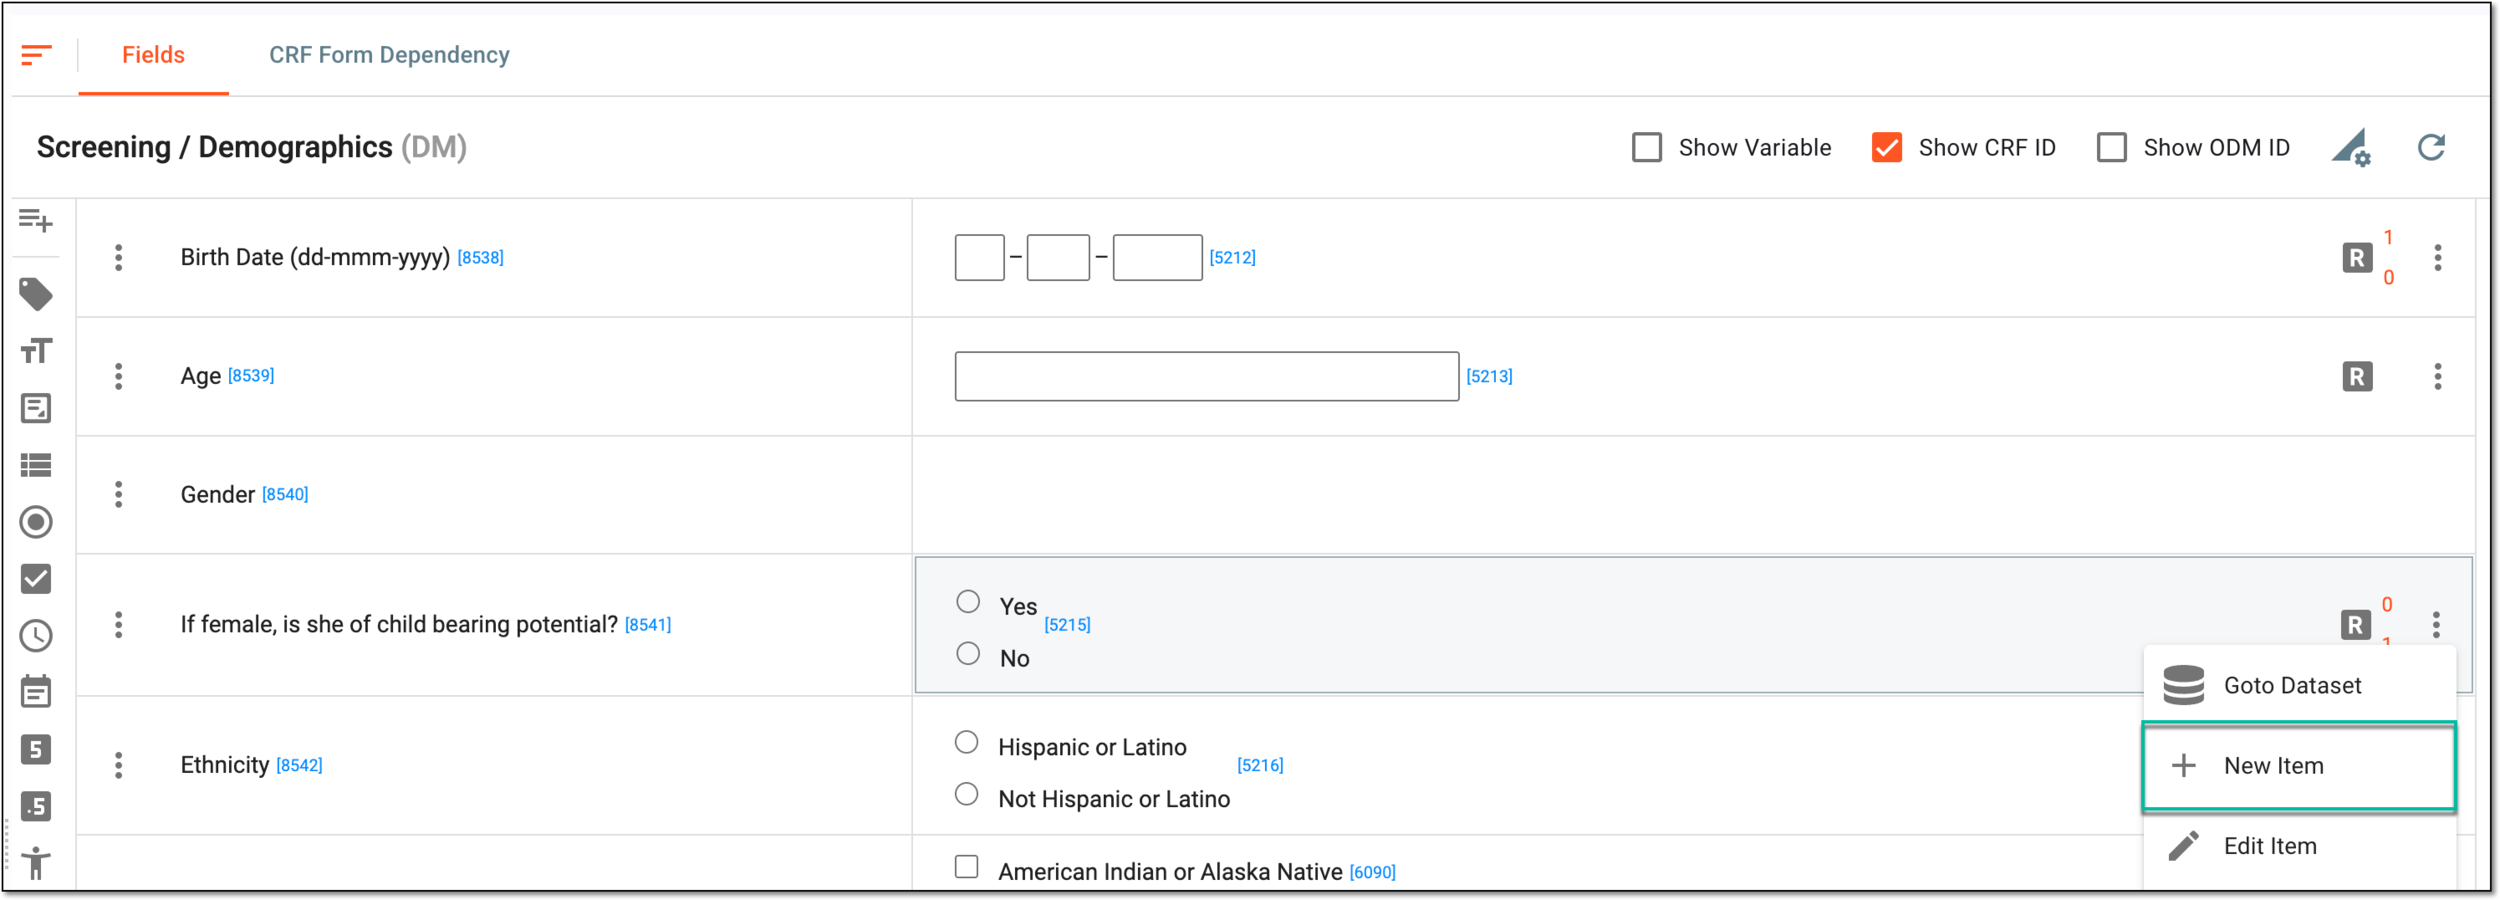The image size is (2500, 900).
Task: Select the list tool icon in sidebar
Action: coord(36,465)
